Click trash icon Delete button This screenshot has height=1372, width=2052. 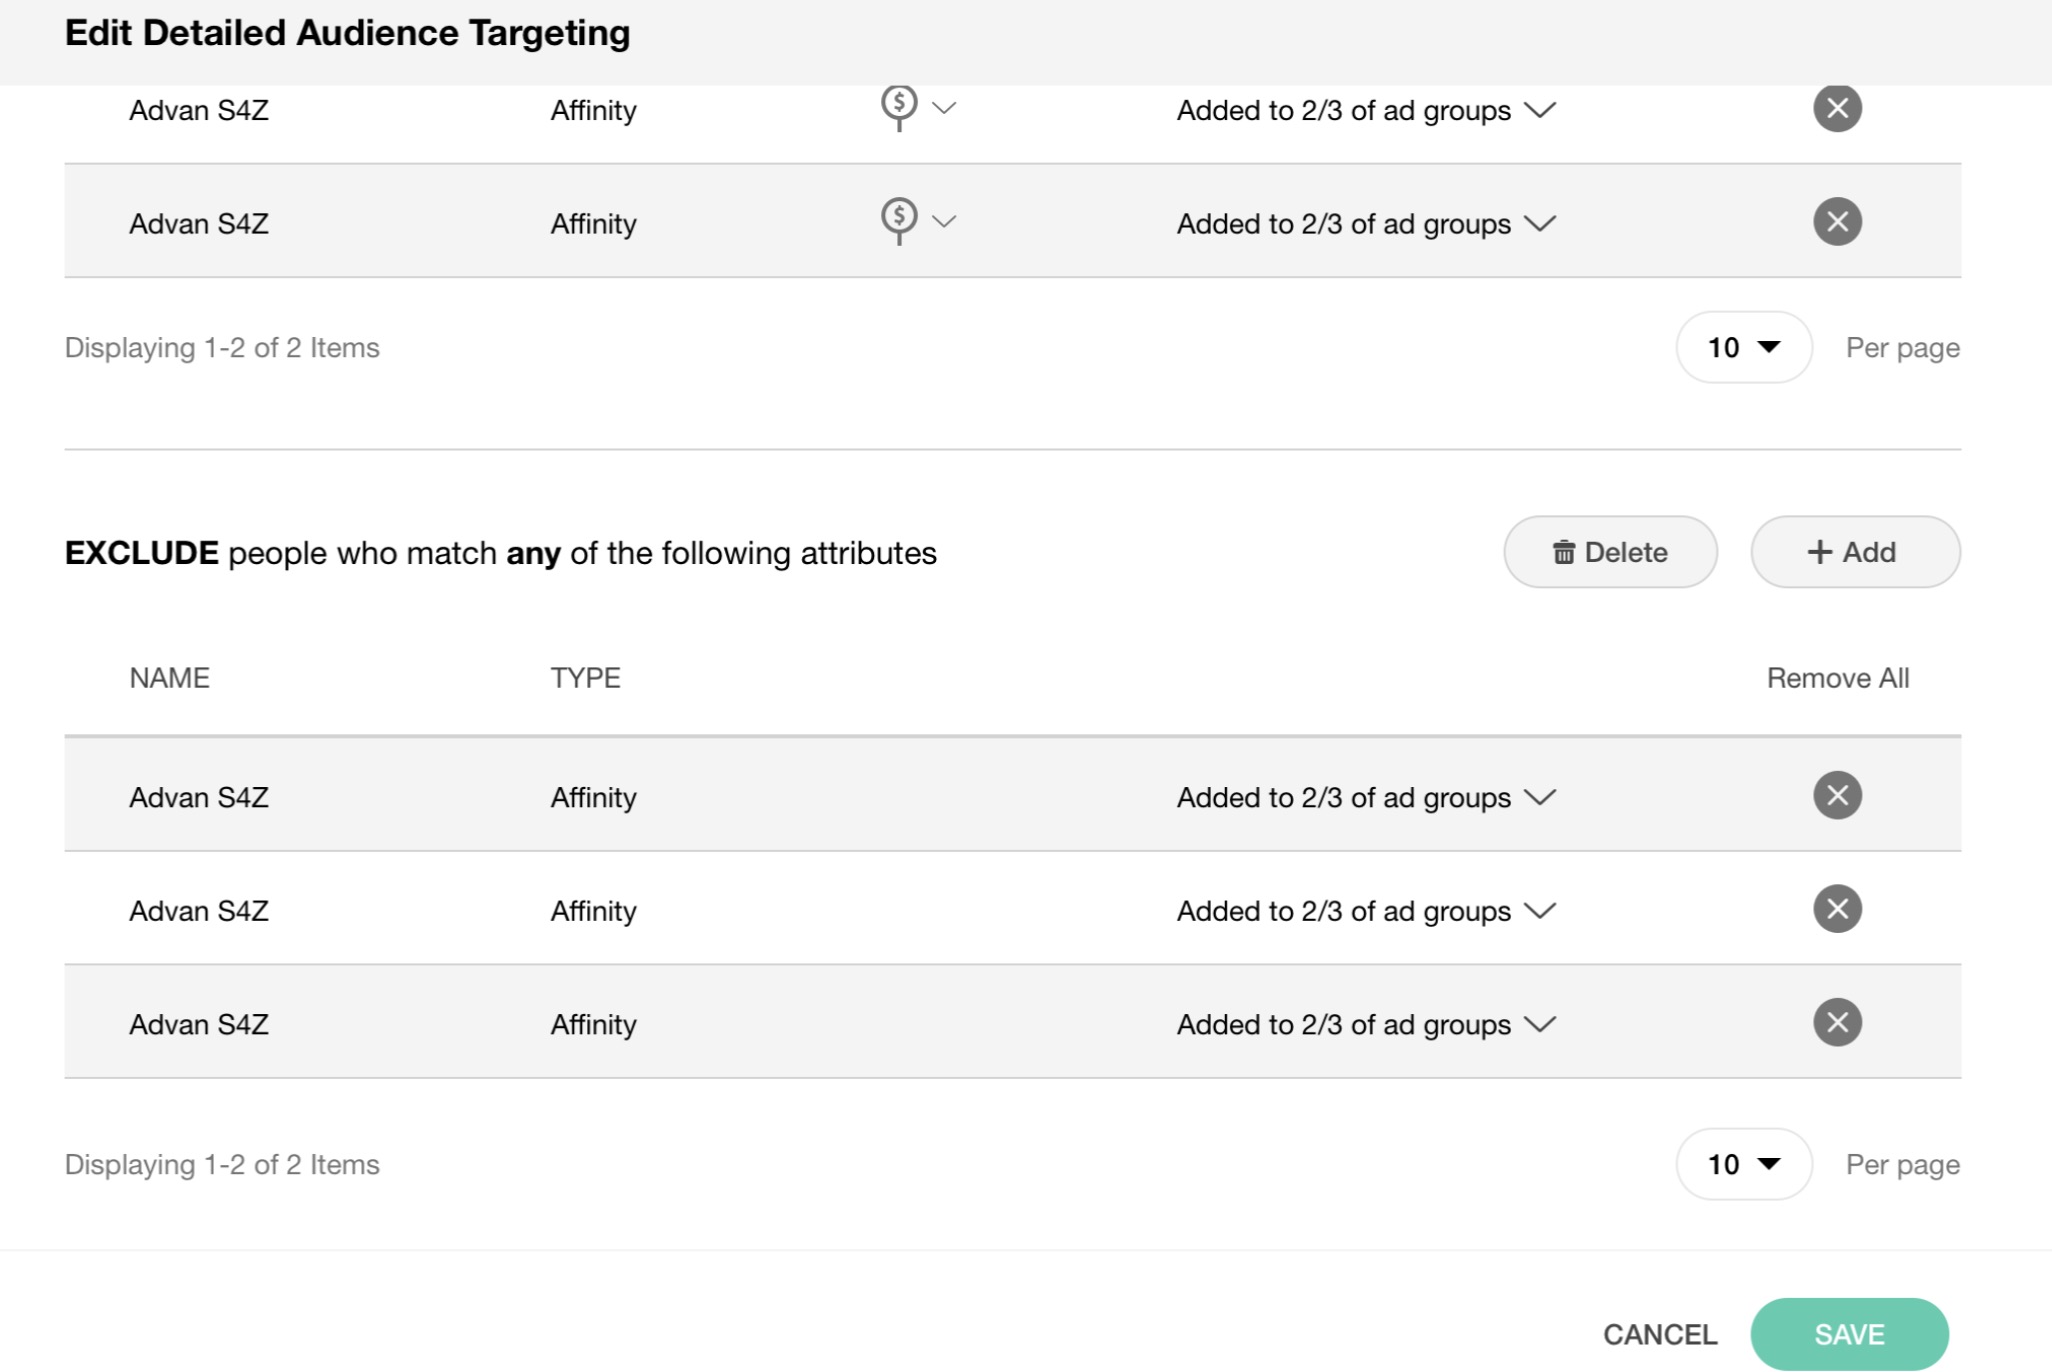click(x=1610, y=552)
